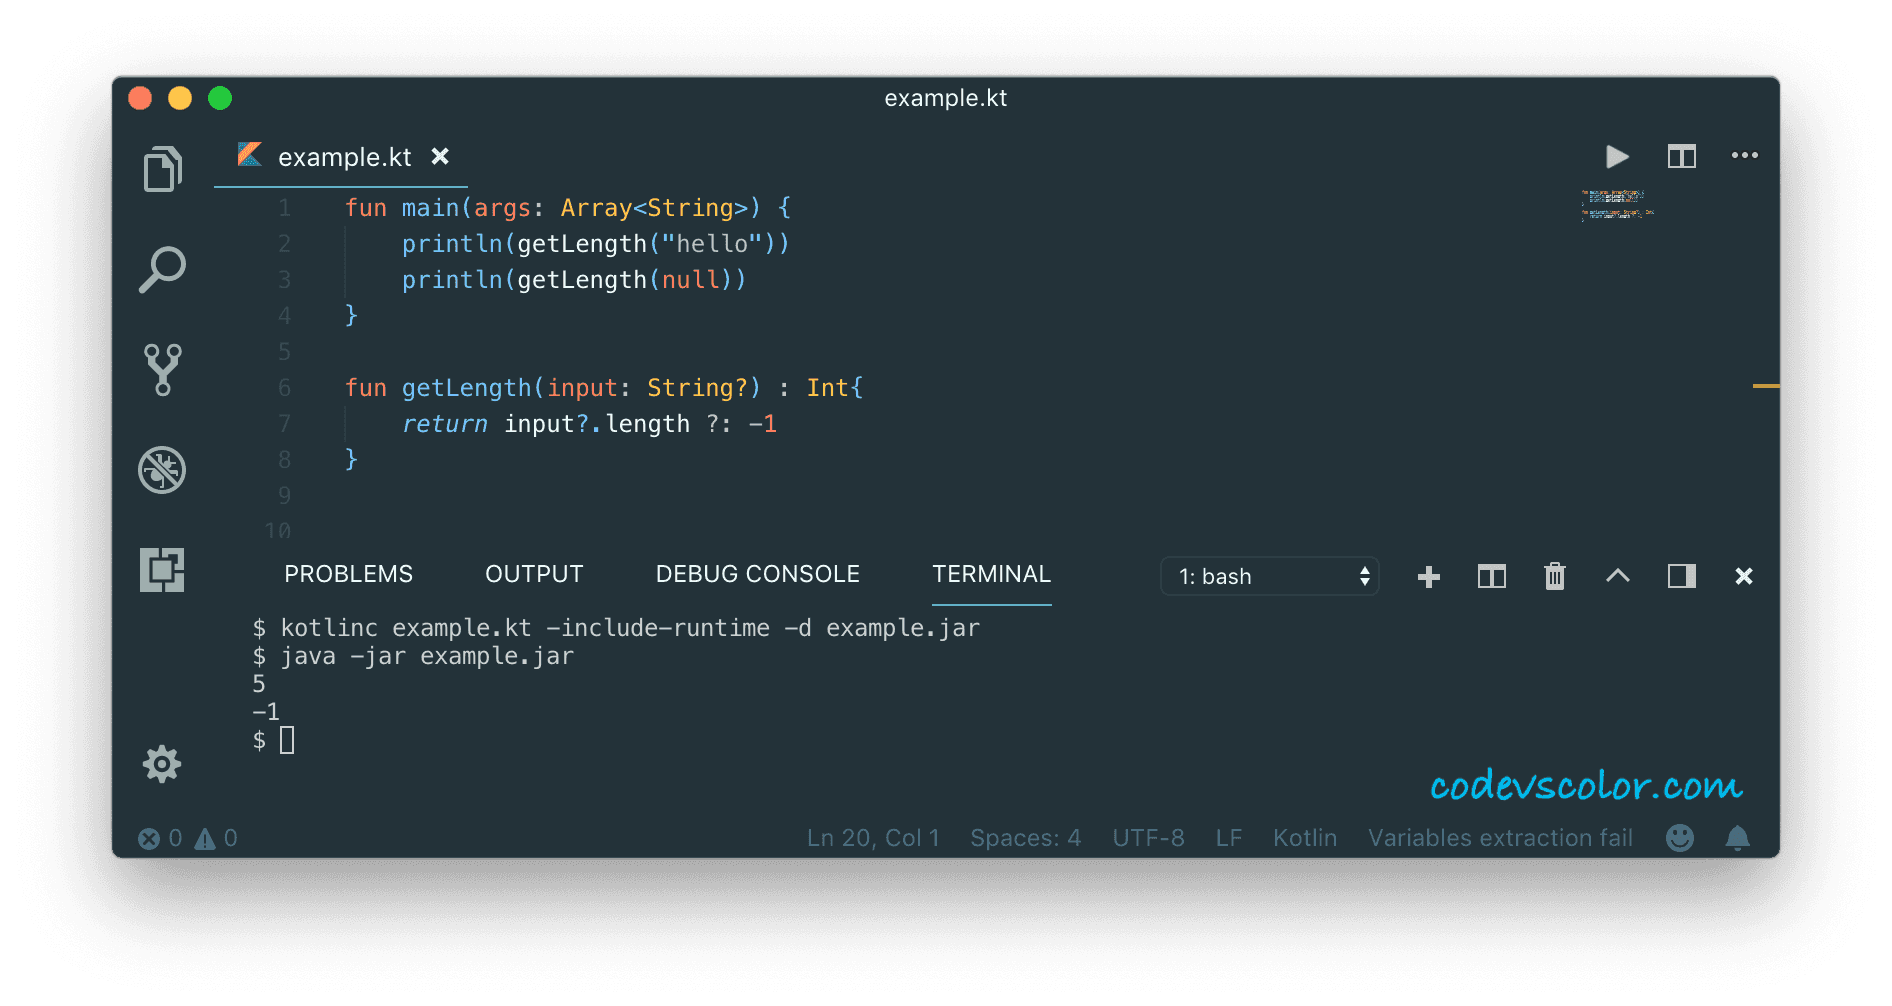Click 'Variables extraction fail' status message
Screen dimensions: 1892x1006
[1500, 838]
